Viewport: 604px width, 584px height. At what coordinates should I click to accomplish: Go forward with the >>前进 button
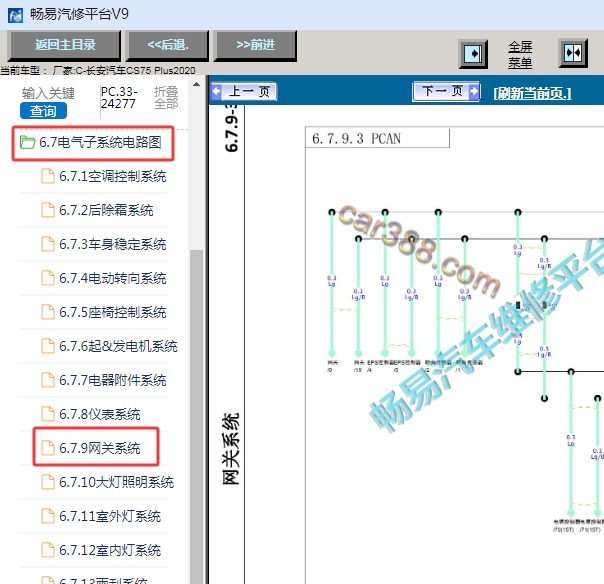point(255,45)
